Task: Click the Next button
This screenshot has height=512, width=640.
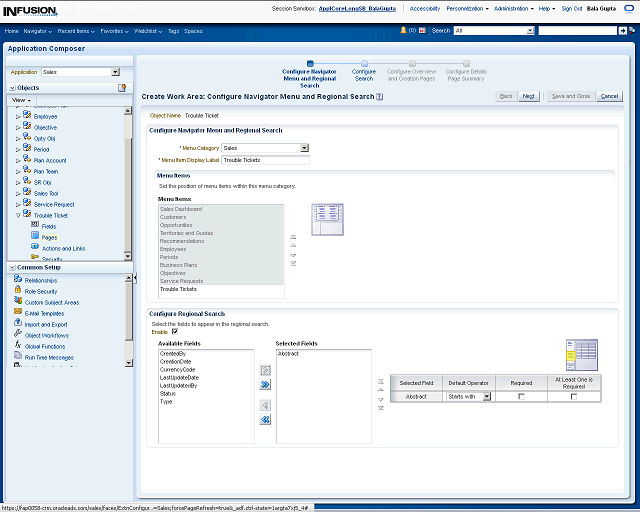Action: pyautogui.click(x=529, y=96)
